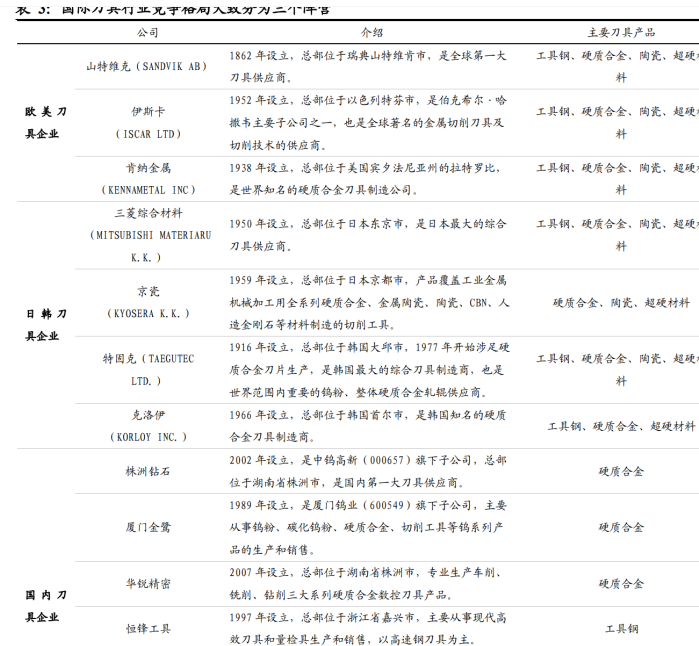Image resolution: width=699 pixels, height=646 pixels.
Task: Select the 特固克 (TAEGUTEC LTD.) cell
Action: [x=148, y=370]
